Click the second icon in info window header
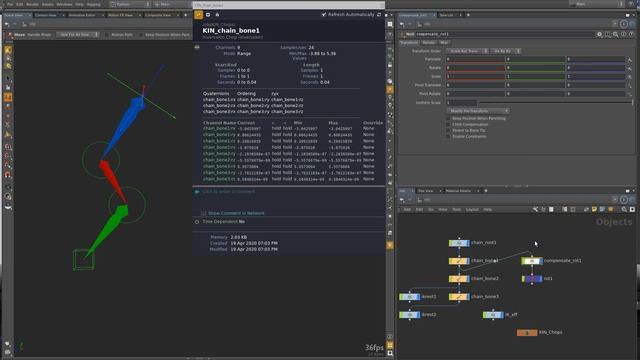640x360 pixels. pyautogui.click(x=208, y=15)
